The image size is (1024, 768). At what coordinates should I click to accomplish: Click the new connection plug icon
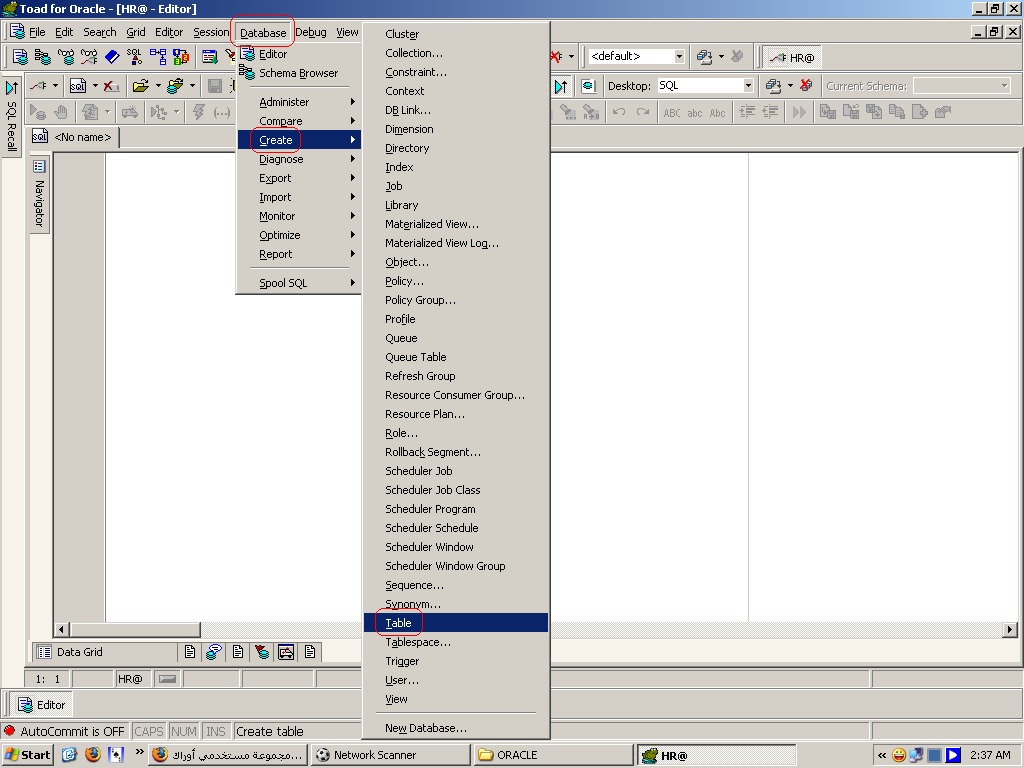[x=38, y=86]
